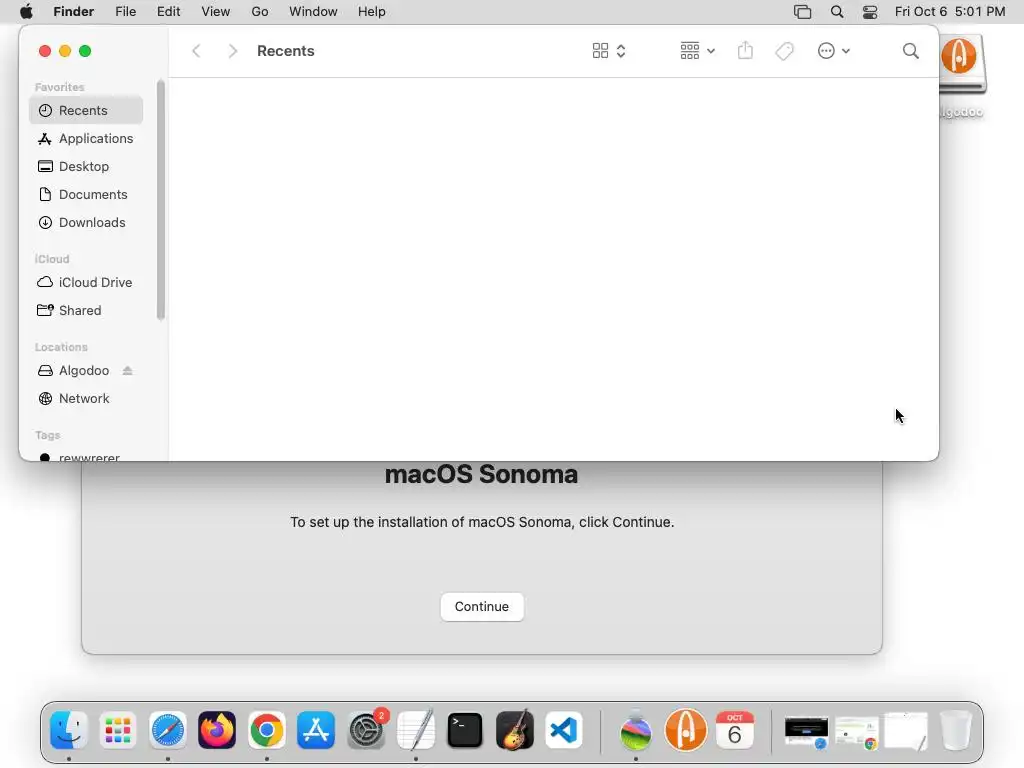Open Finder from the Dock
1024x768 pixels.
coord(69,730)
